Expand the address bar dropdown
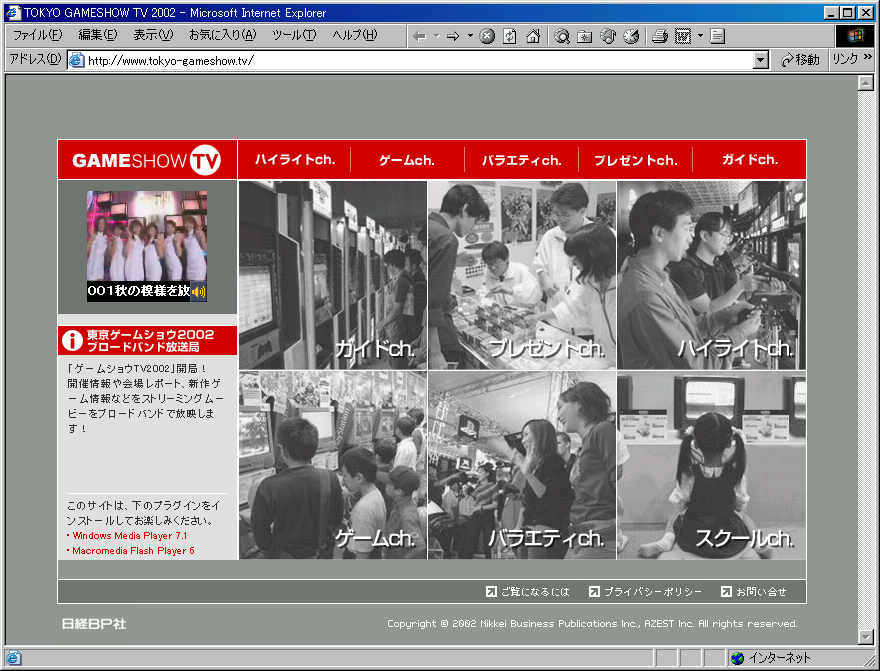The width and height of the screenshot is (880, 671). point(761,60)
